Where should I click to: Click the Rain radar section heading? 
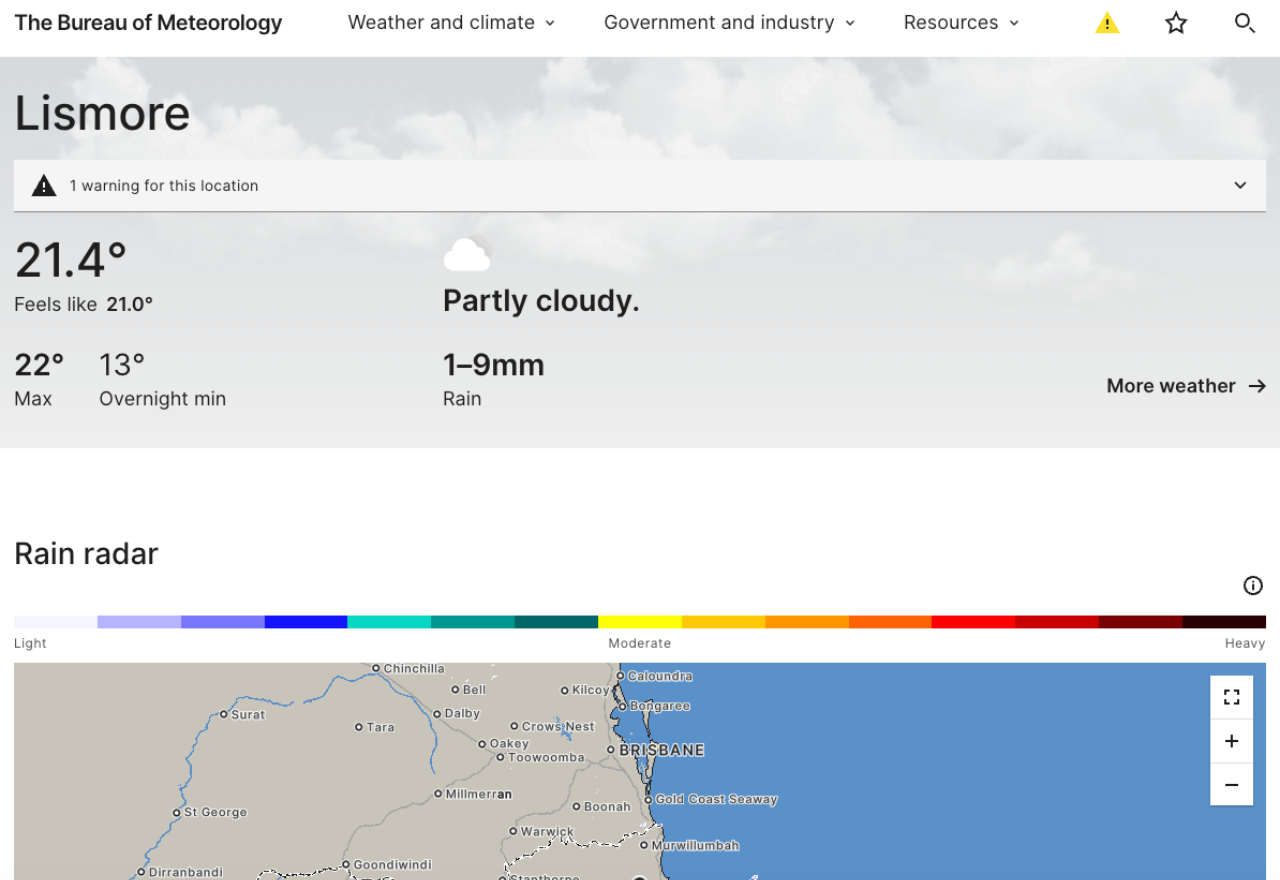click(86, 553)
